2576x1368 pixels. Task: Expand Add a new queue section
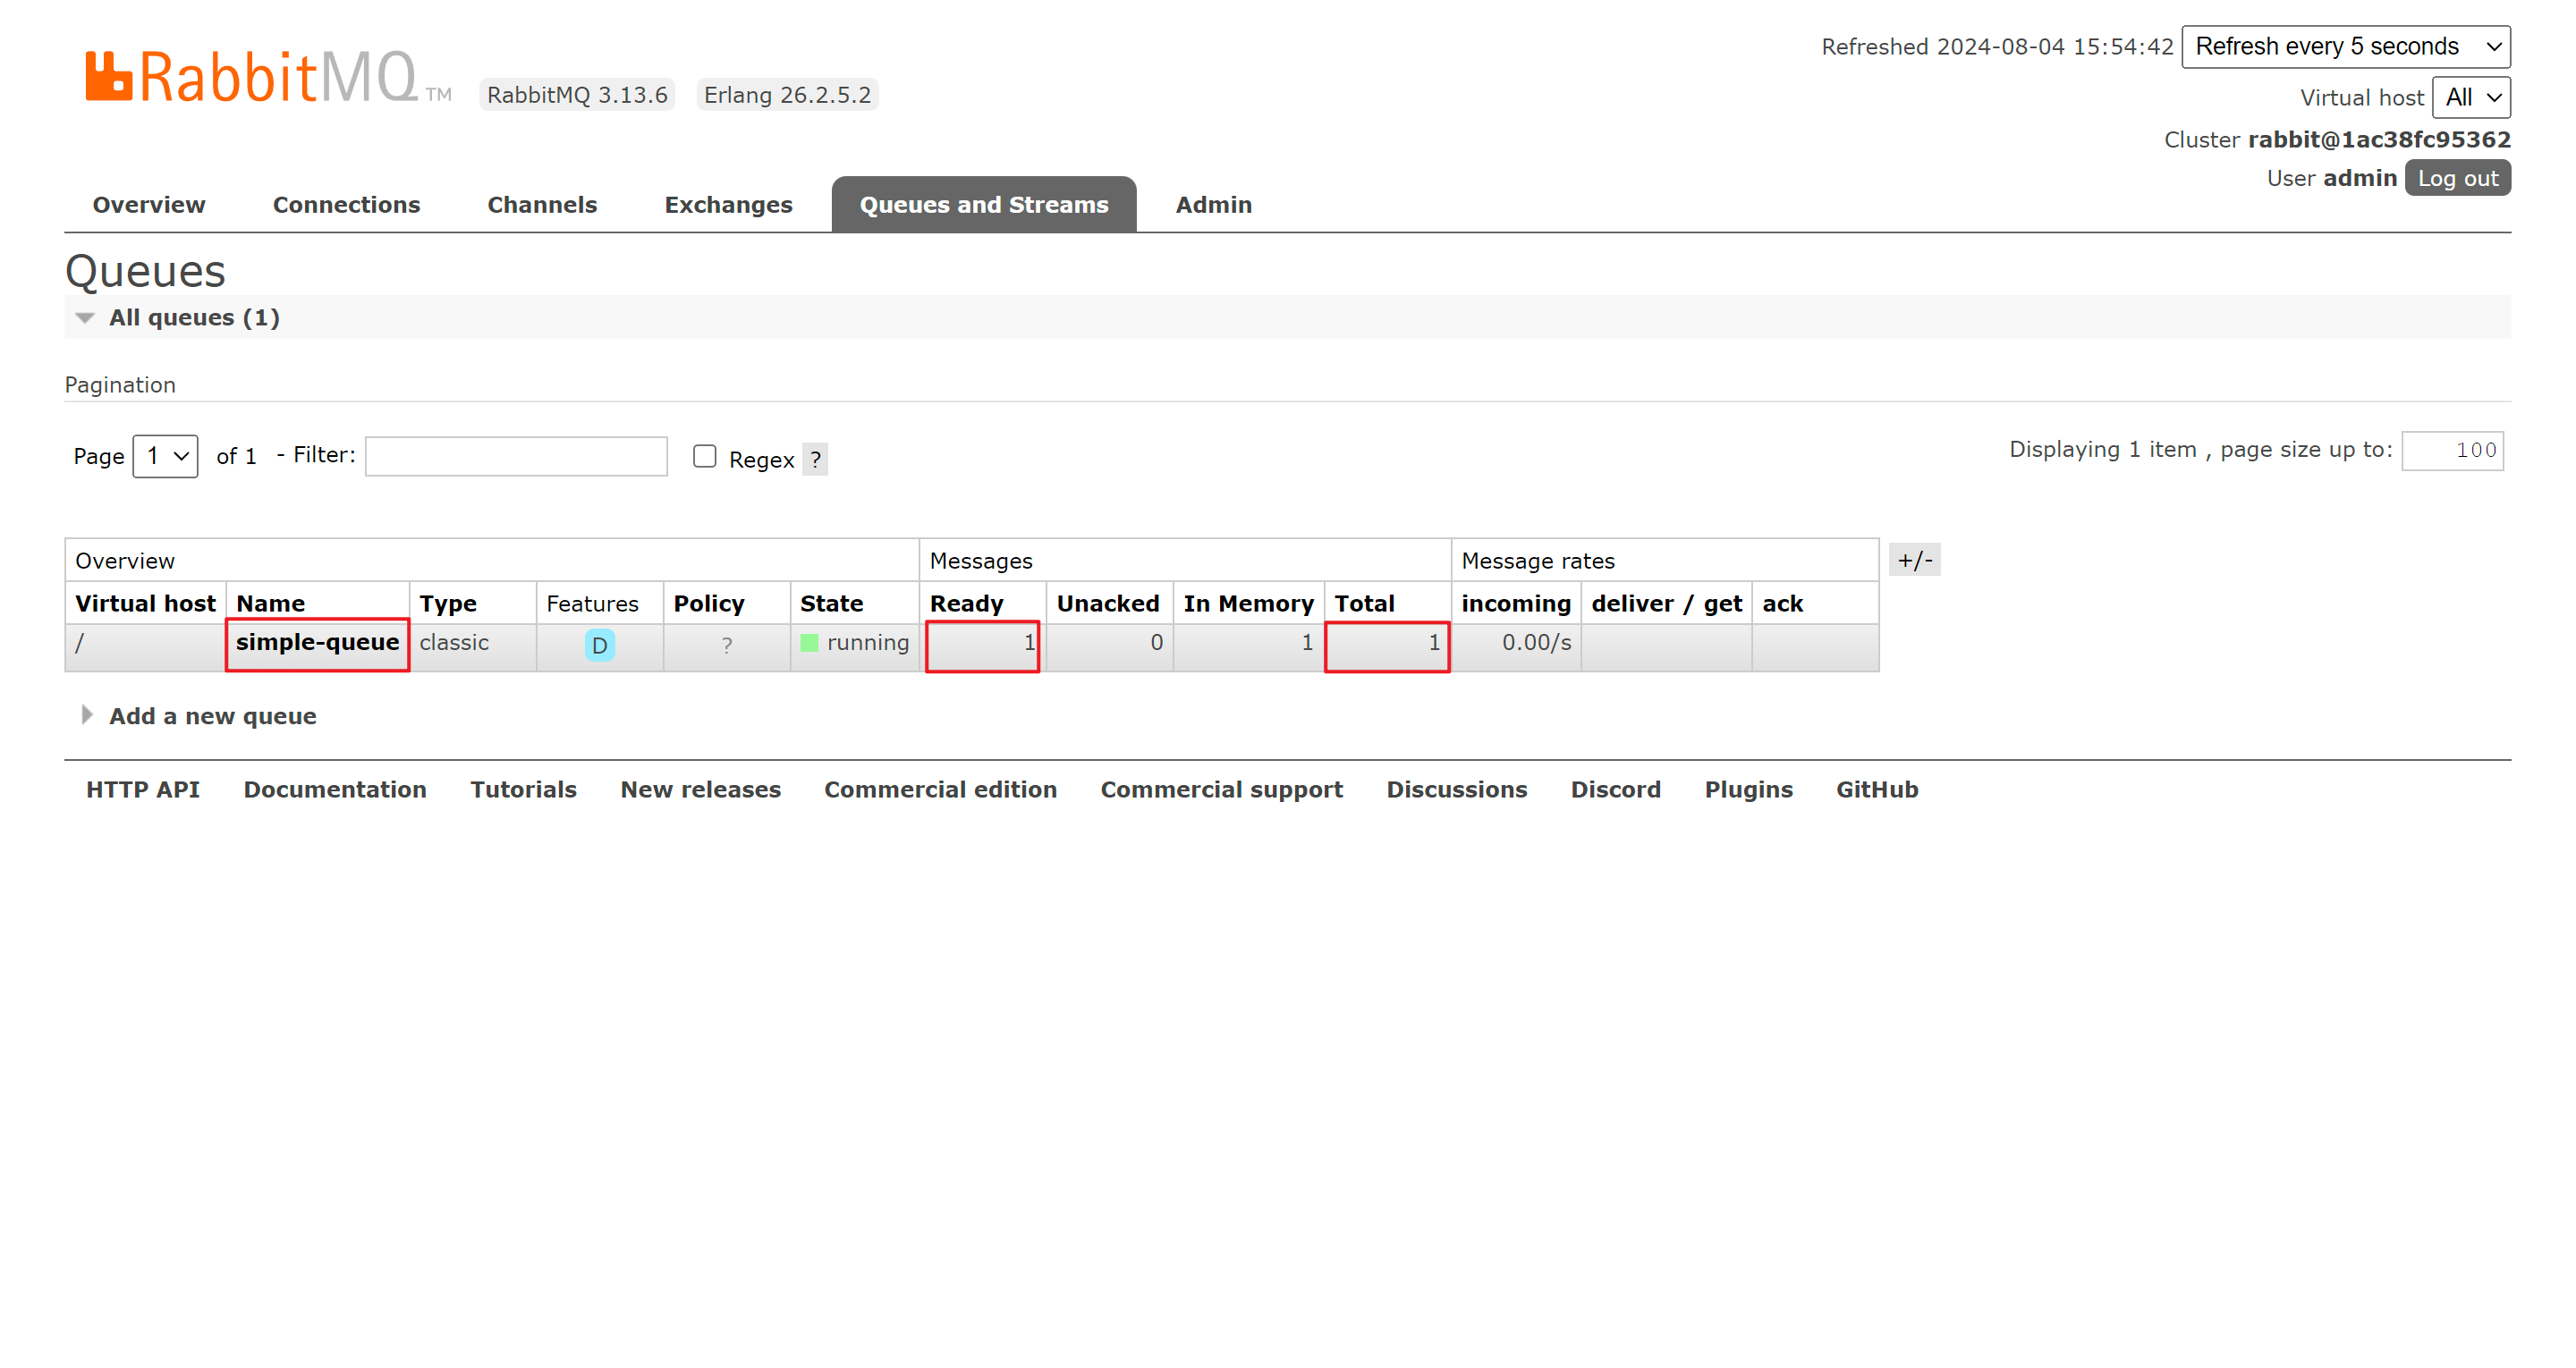click(199, 716)
